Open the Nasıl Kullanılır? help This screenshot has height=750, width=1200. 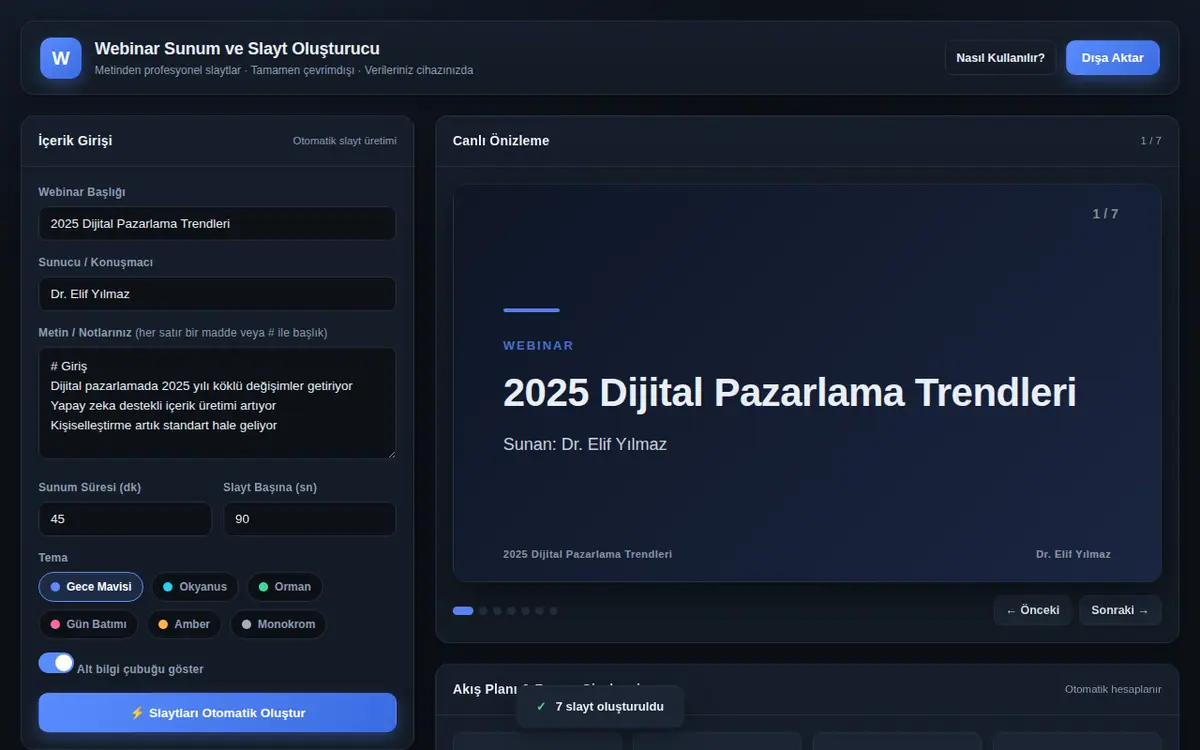pyautogui.click(x=1000, y=58)
